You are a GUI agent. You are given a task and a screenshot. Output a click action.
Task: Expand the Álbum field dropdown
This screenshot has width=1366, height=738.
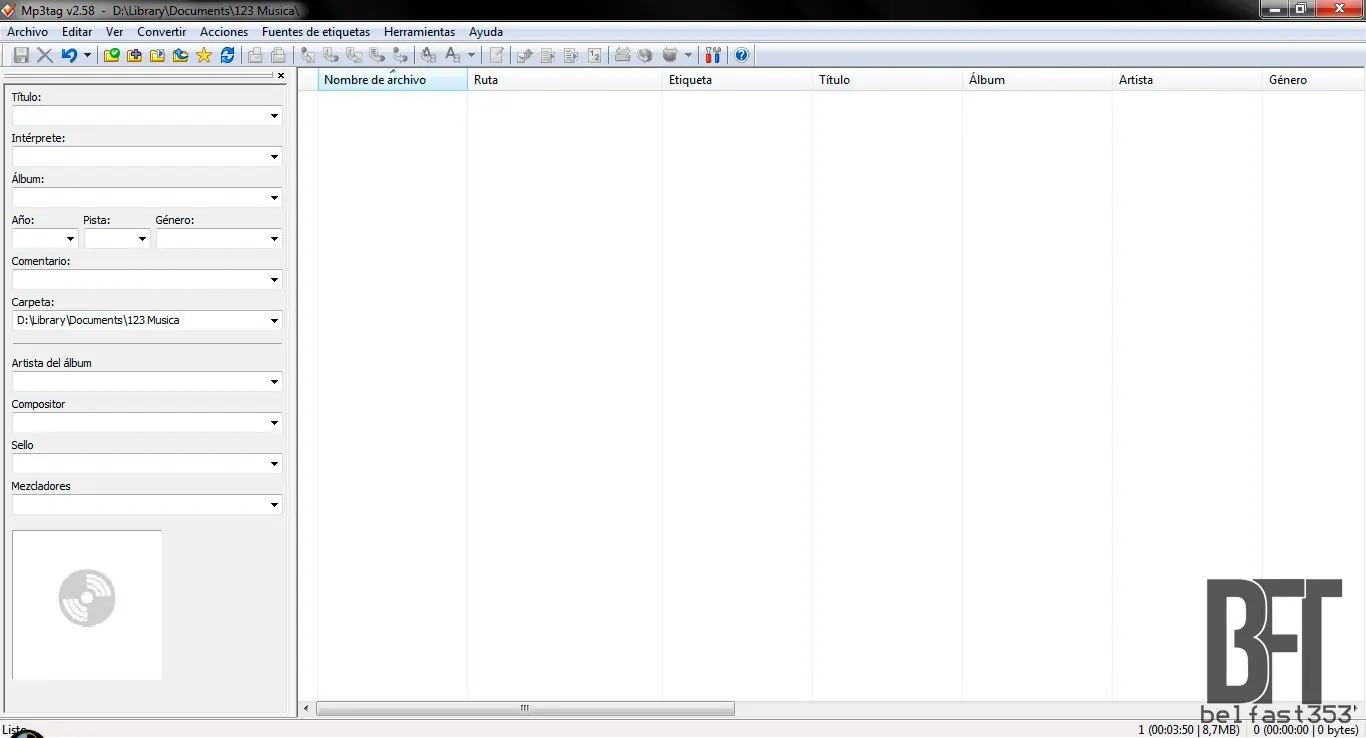click(274, 198)
